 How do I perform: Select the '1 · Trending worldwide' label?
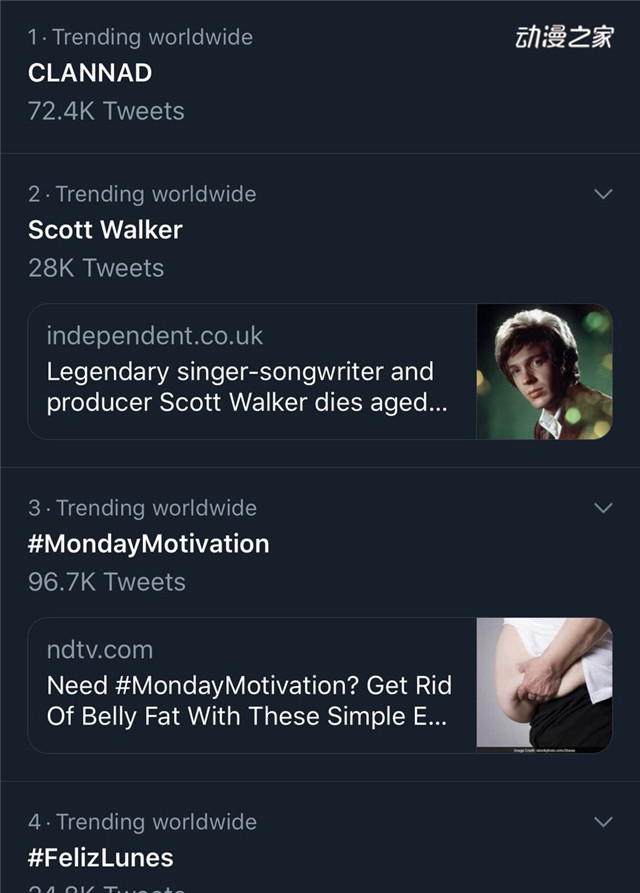tap(141, 37)
